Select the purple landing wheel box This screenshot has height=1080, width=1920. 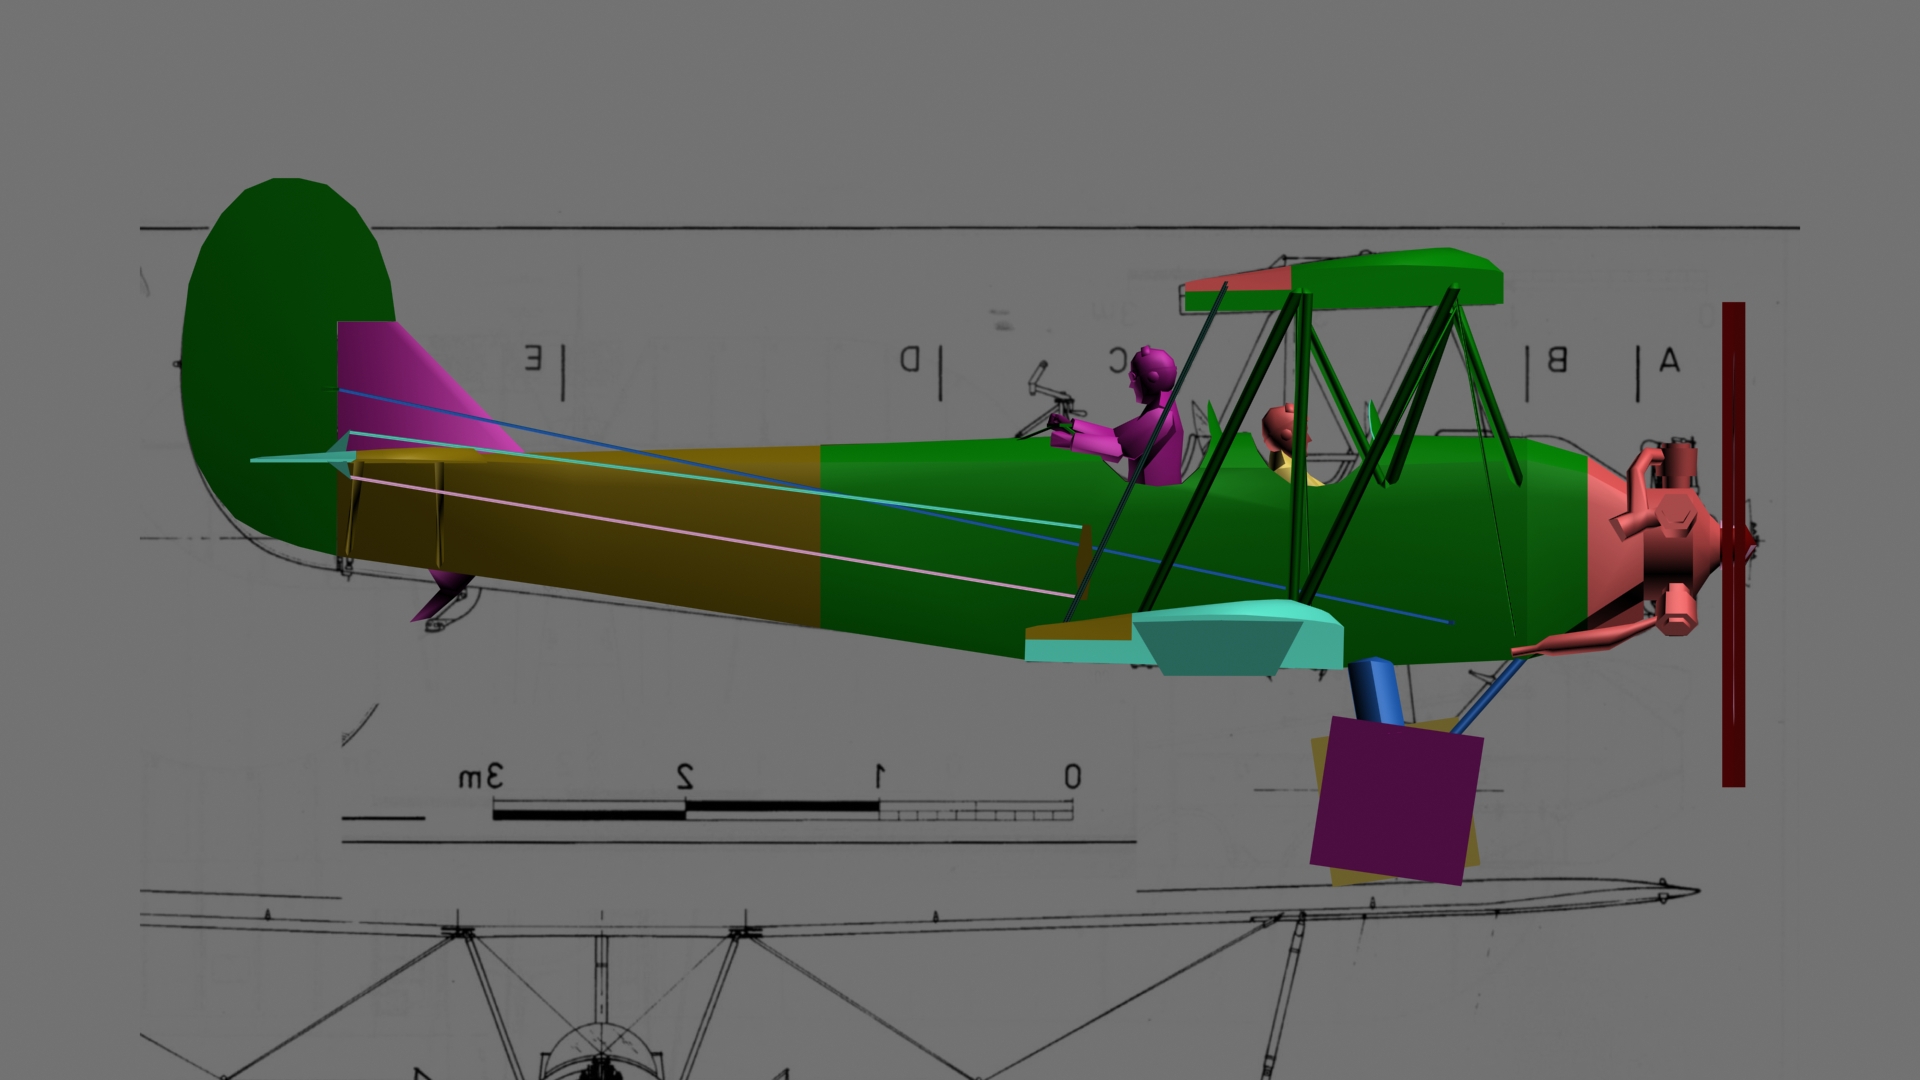(x=1394, y=803)
